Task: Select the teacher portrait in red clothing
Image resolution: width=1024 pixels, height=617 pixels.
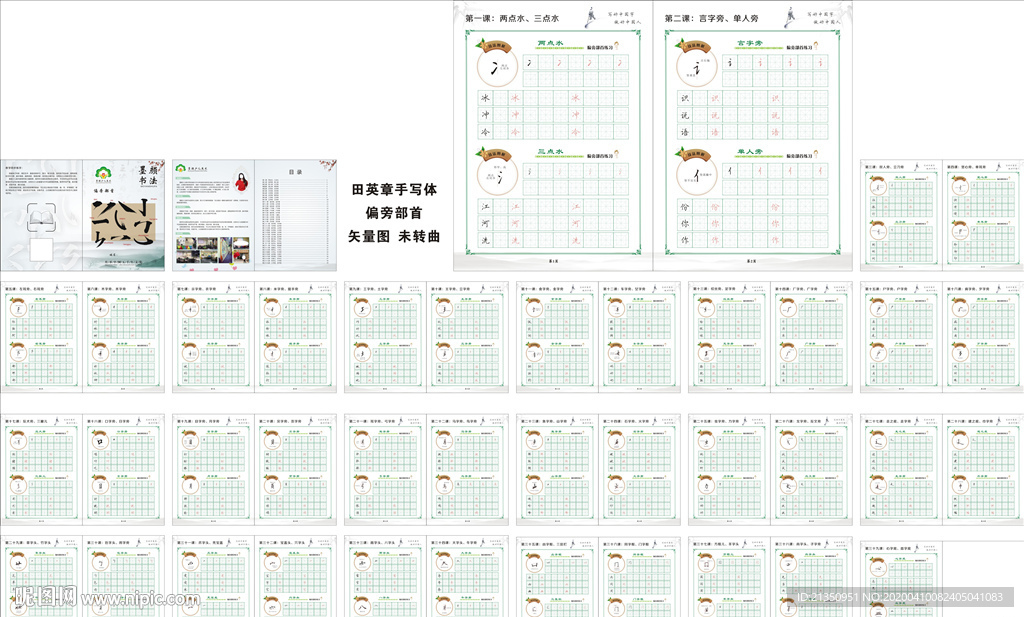Action: [242, 182]
